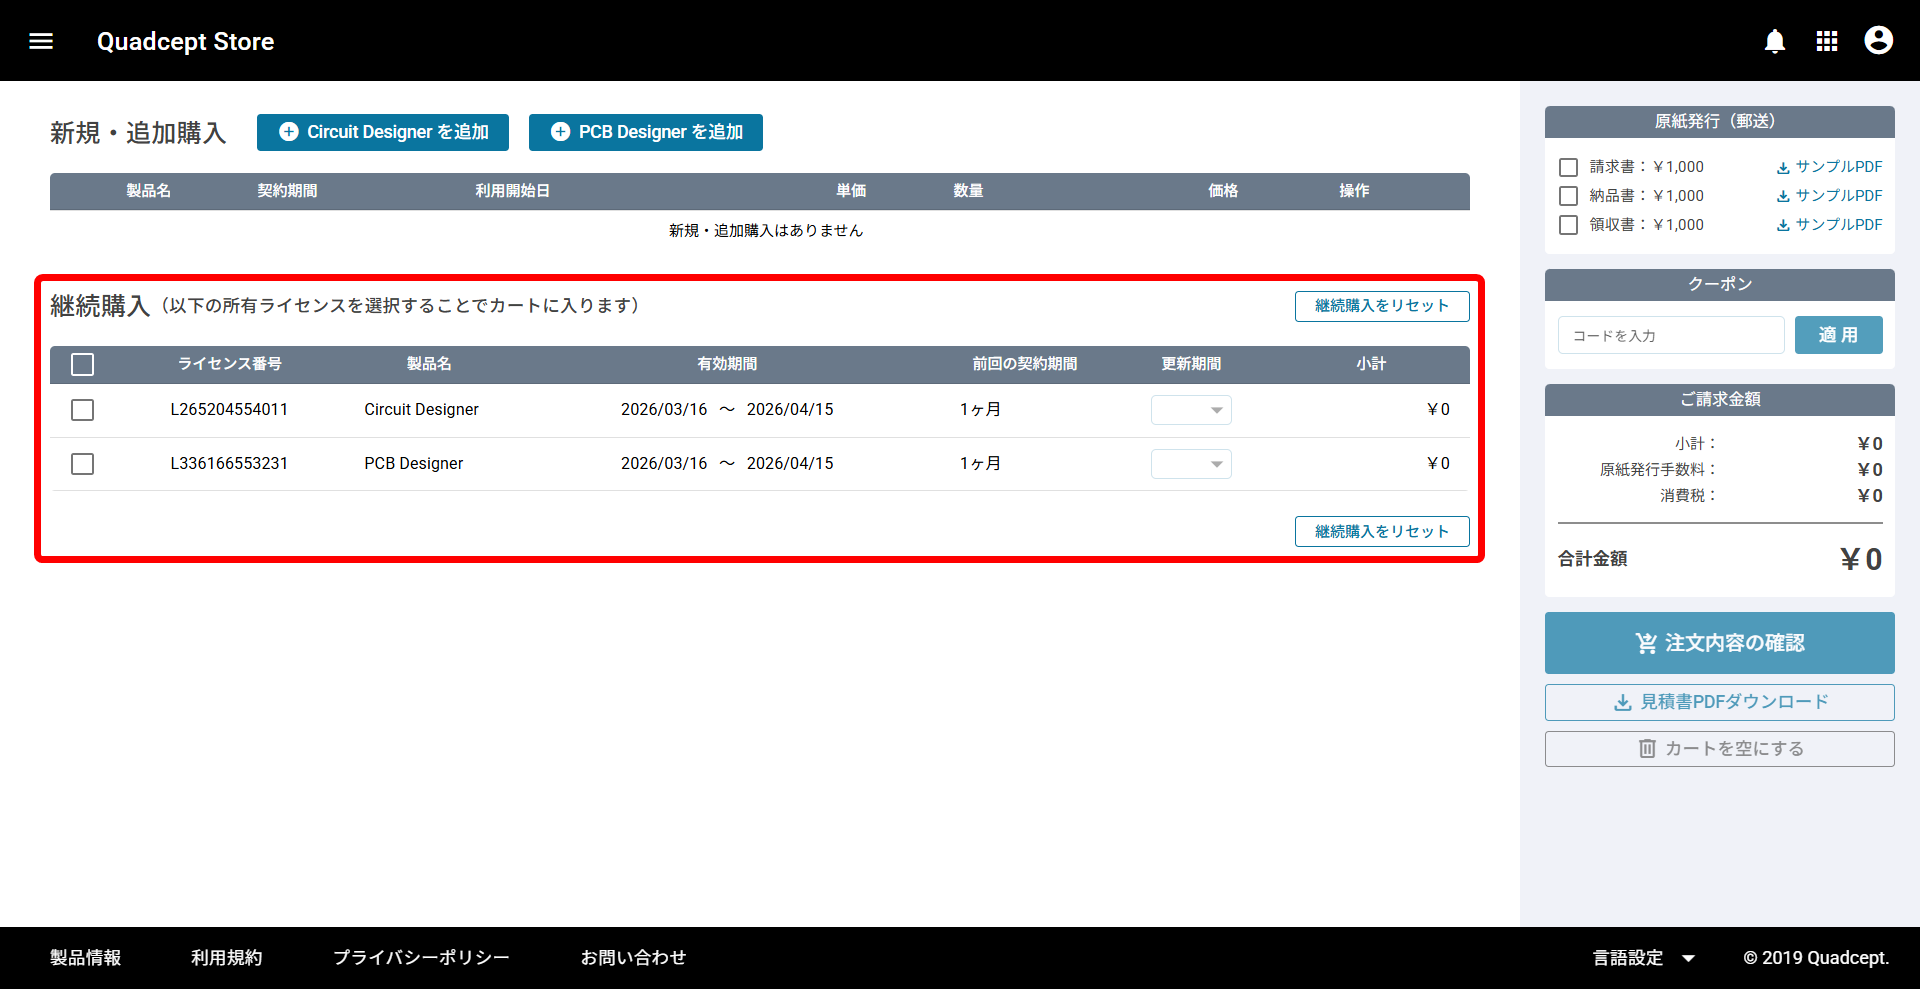Open renewal period dropdown for Circuit Designer
Screen dimensions: 1920x989
(x=1191, y=410)
